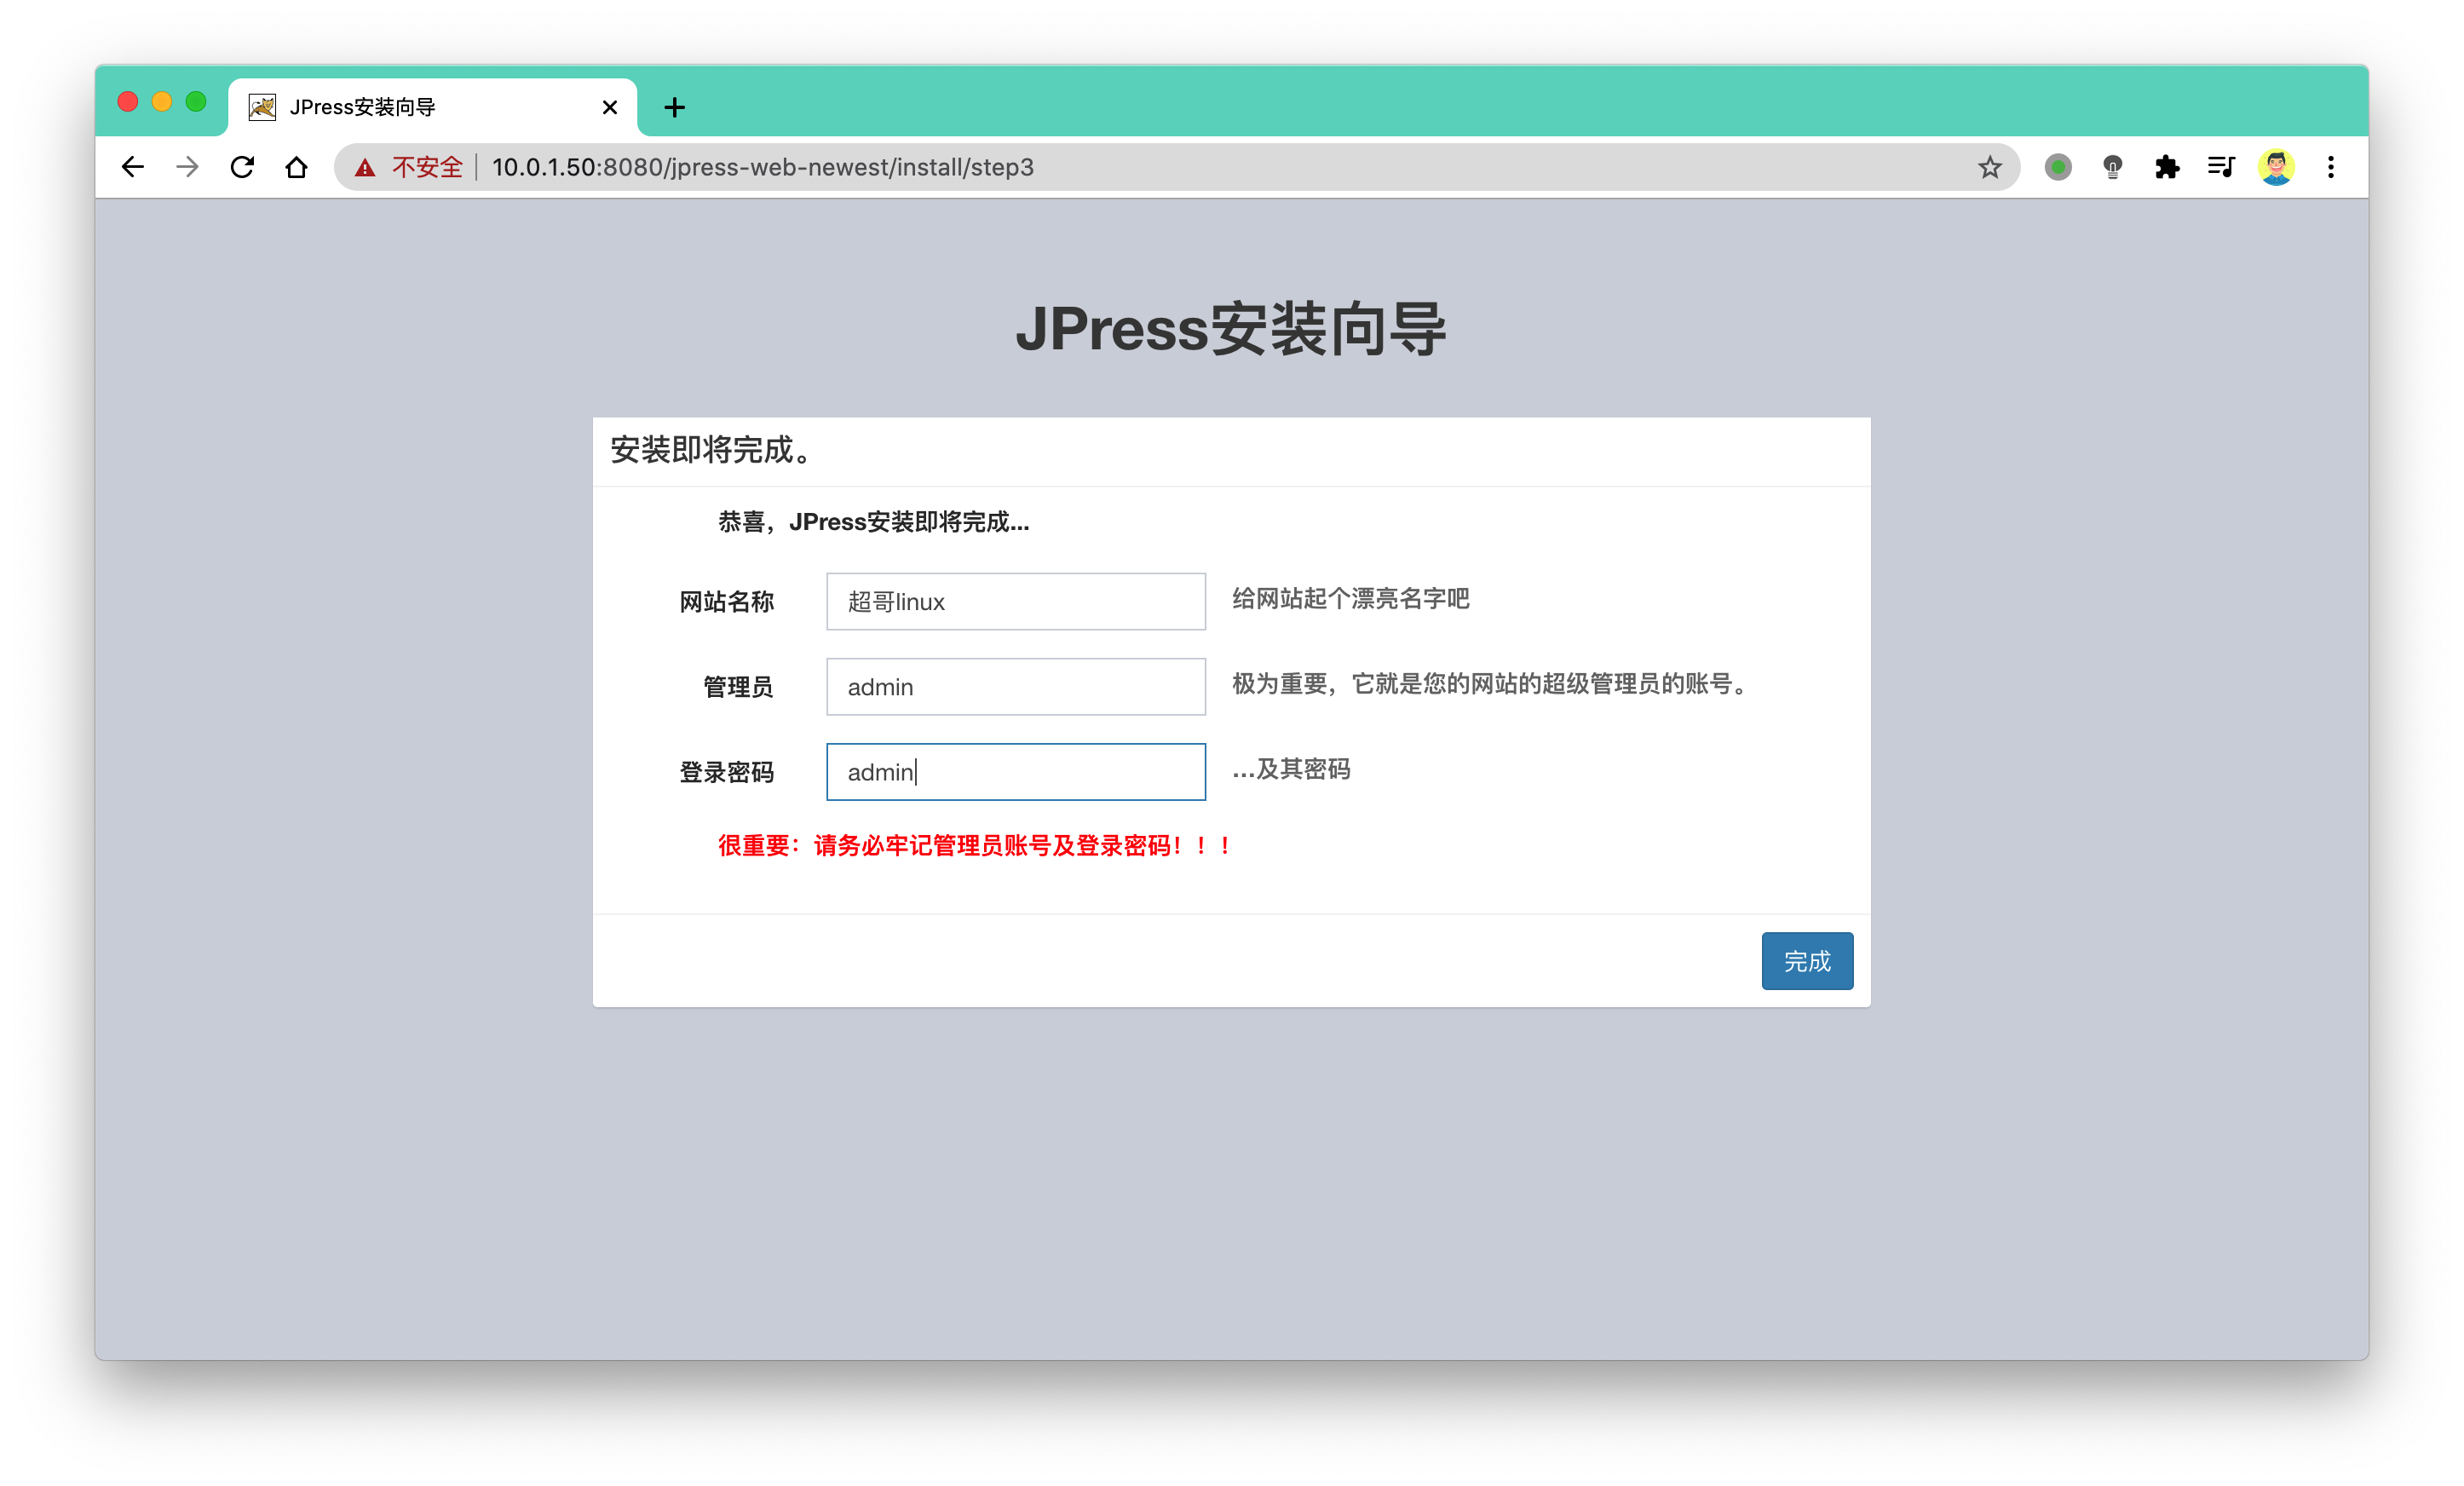Reload the page with the refresh icon
The width and height of the screenshot is (2464, 1486).
pyautogui.click(x=242, y=167)
